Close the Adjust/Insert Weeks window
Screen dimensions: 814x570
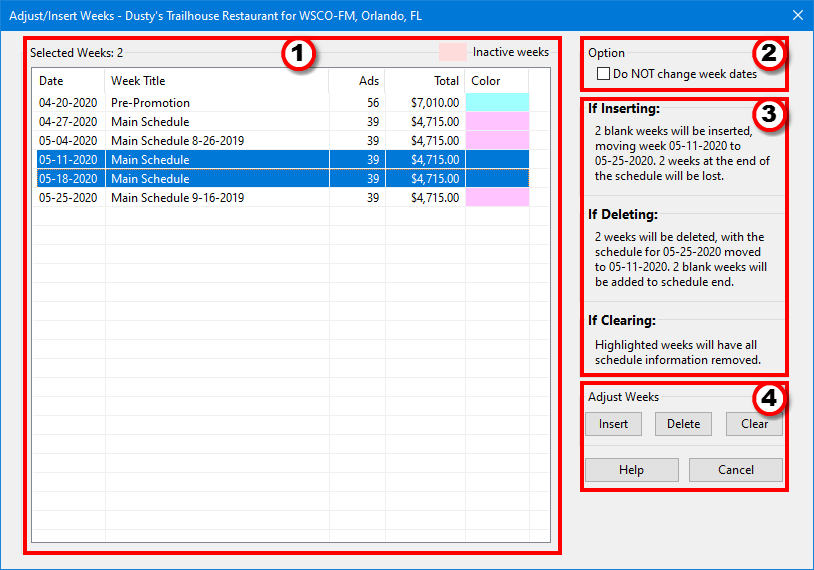coord(797,15)
